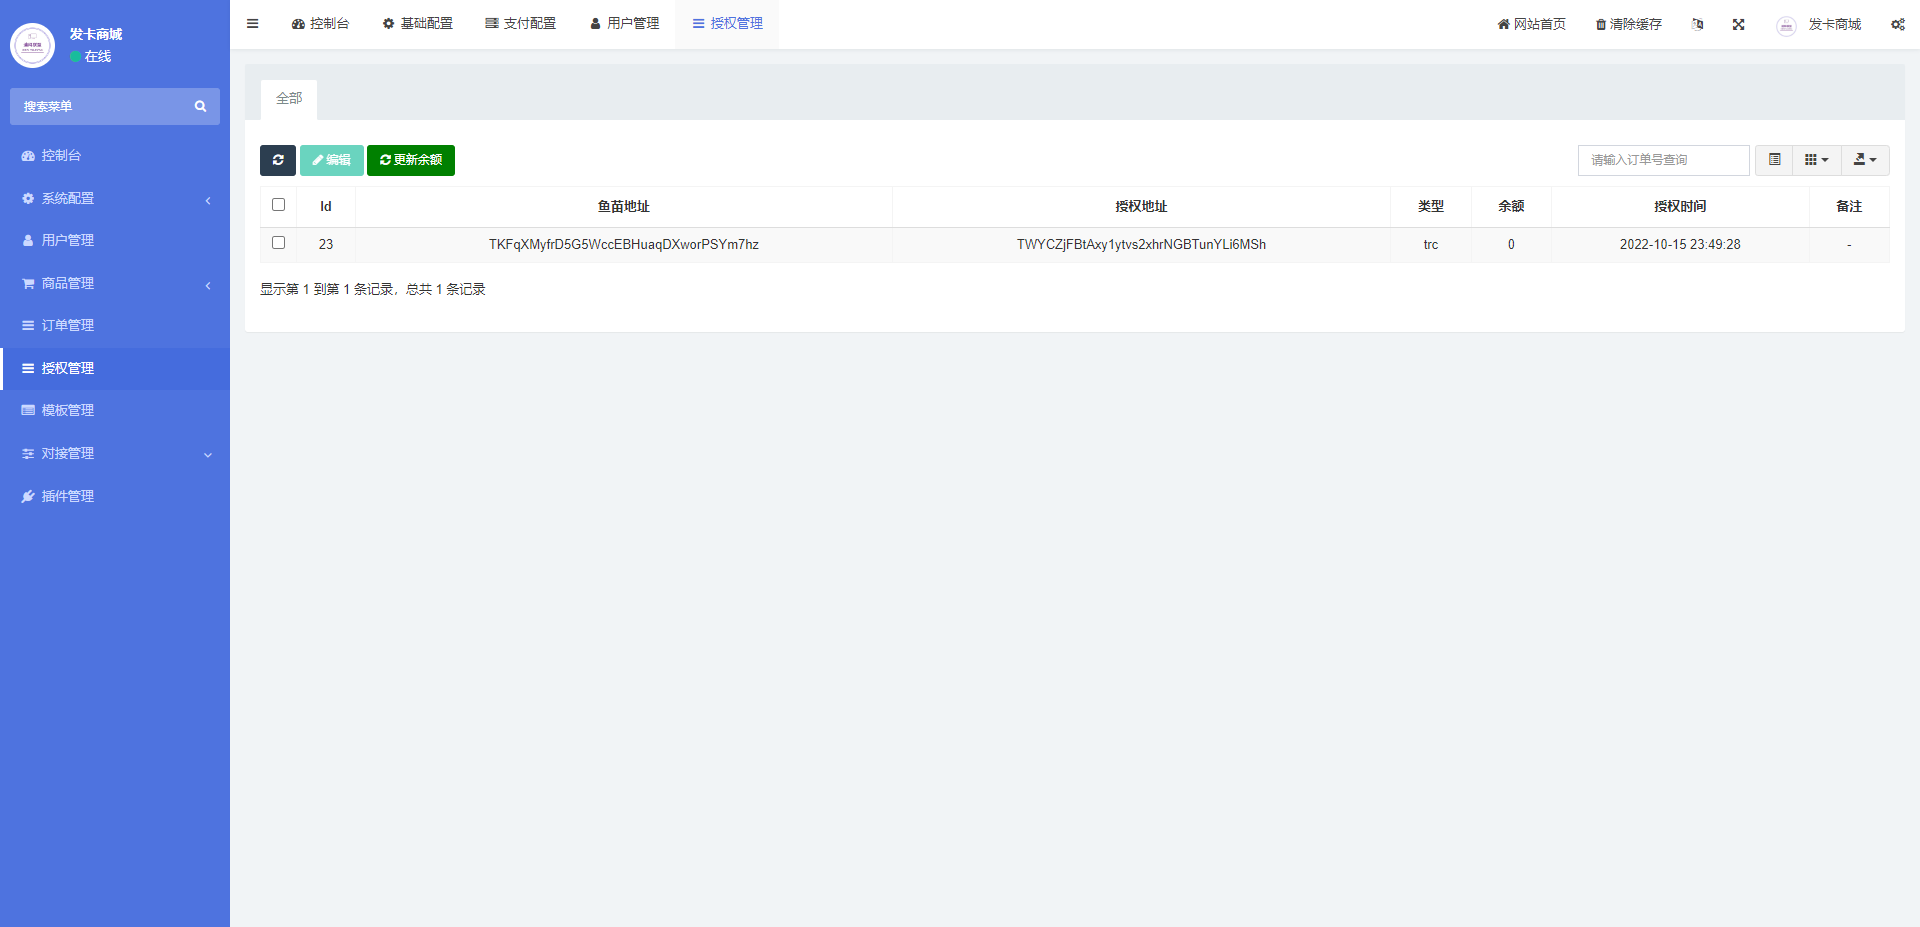Click the green 更新余额 button
Image resolution: width=1920 pixels, height=927 pixels.
pos(410,160)
